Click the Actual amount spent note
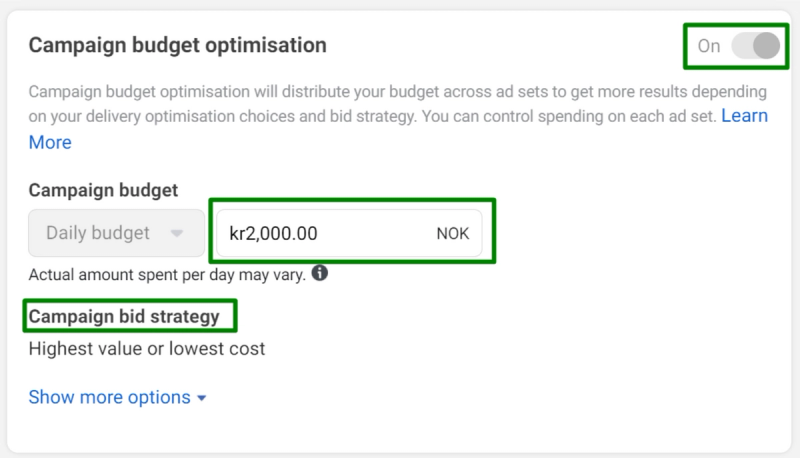Screen dimensions: 800x458 tap(167, 274)
